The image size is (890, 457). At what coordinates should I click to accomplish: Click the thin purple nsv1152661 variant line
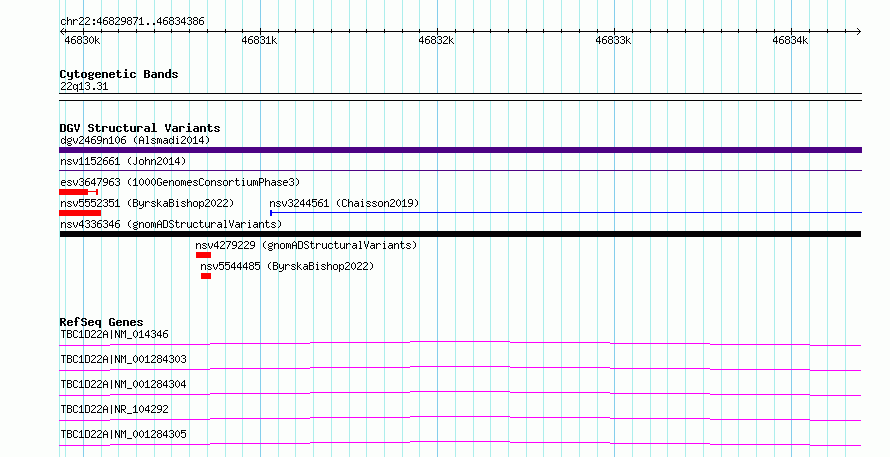click(460, 170)
